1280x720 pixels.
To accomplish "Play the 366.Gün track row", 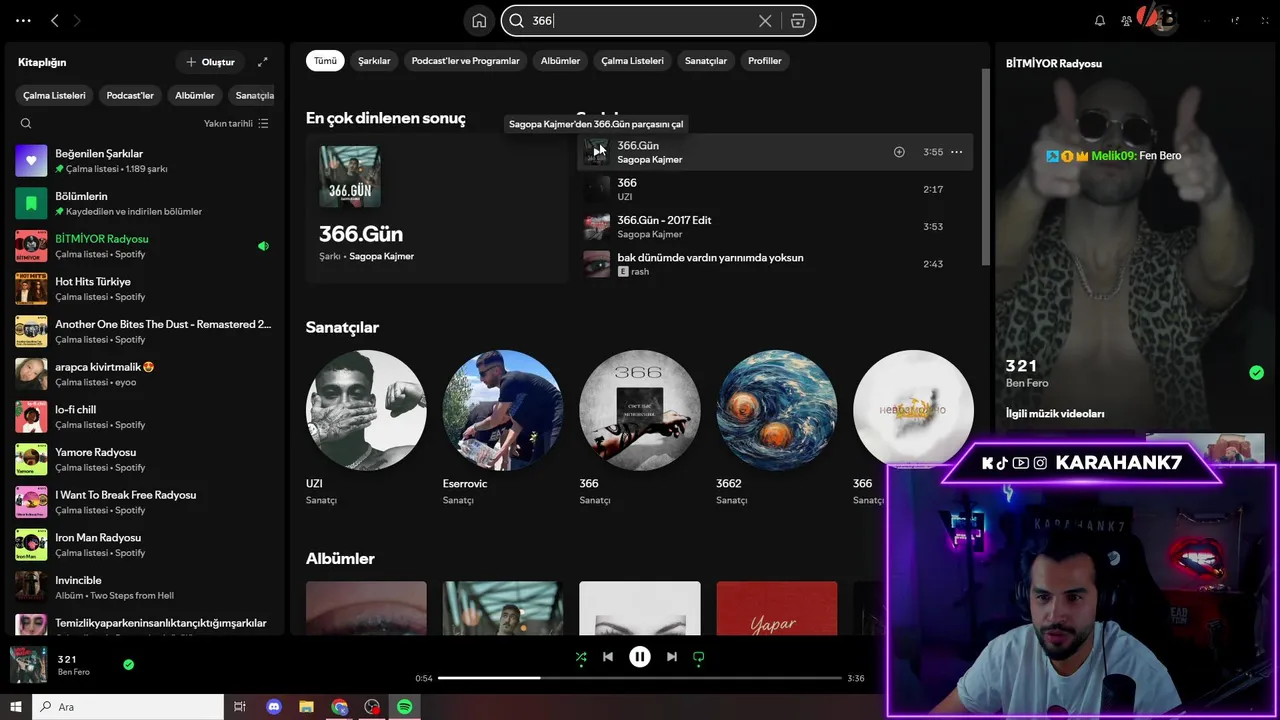I will pos(597,152).
